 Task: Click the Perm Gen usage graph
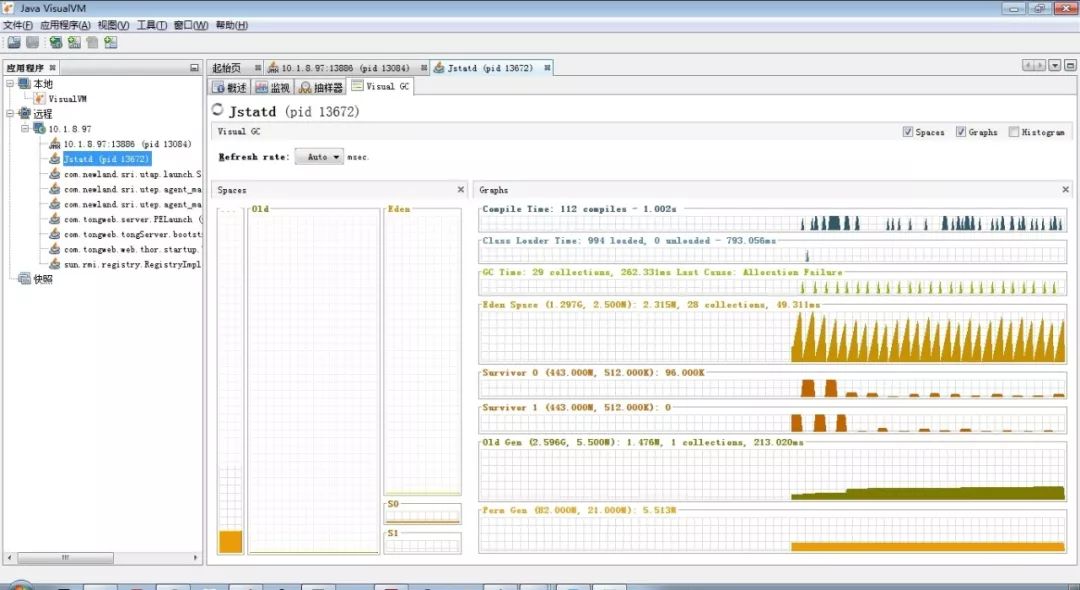point(772,534)
